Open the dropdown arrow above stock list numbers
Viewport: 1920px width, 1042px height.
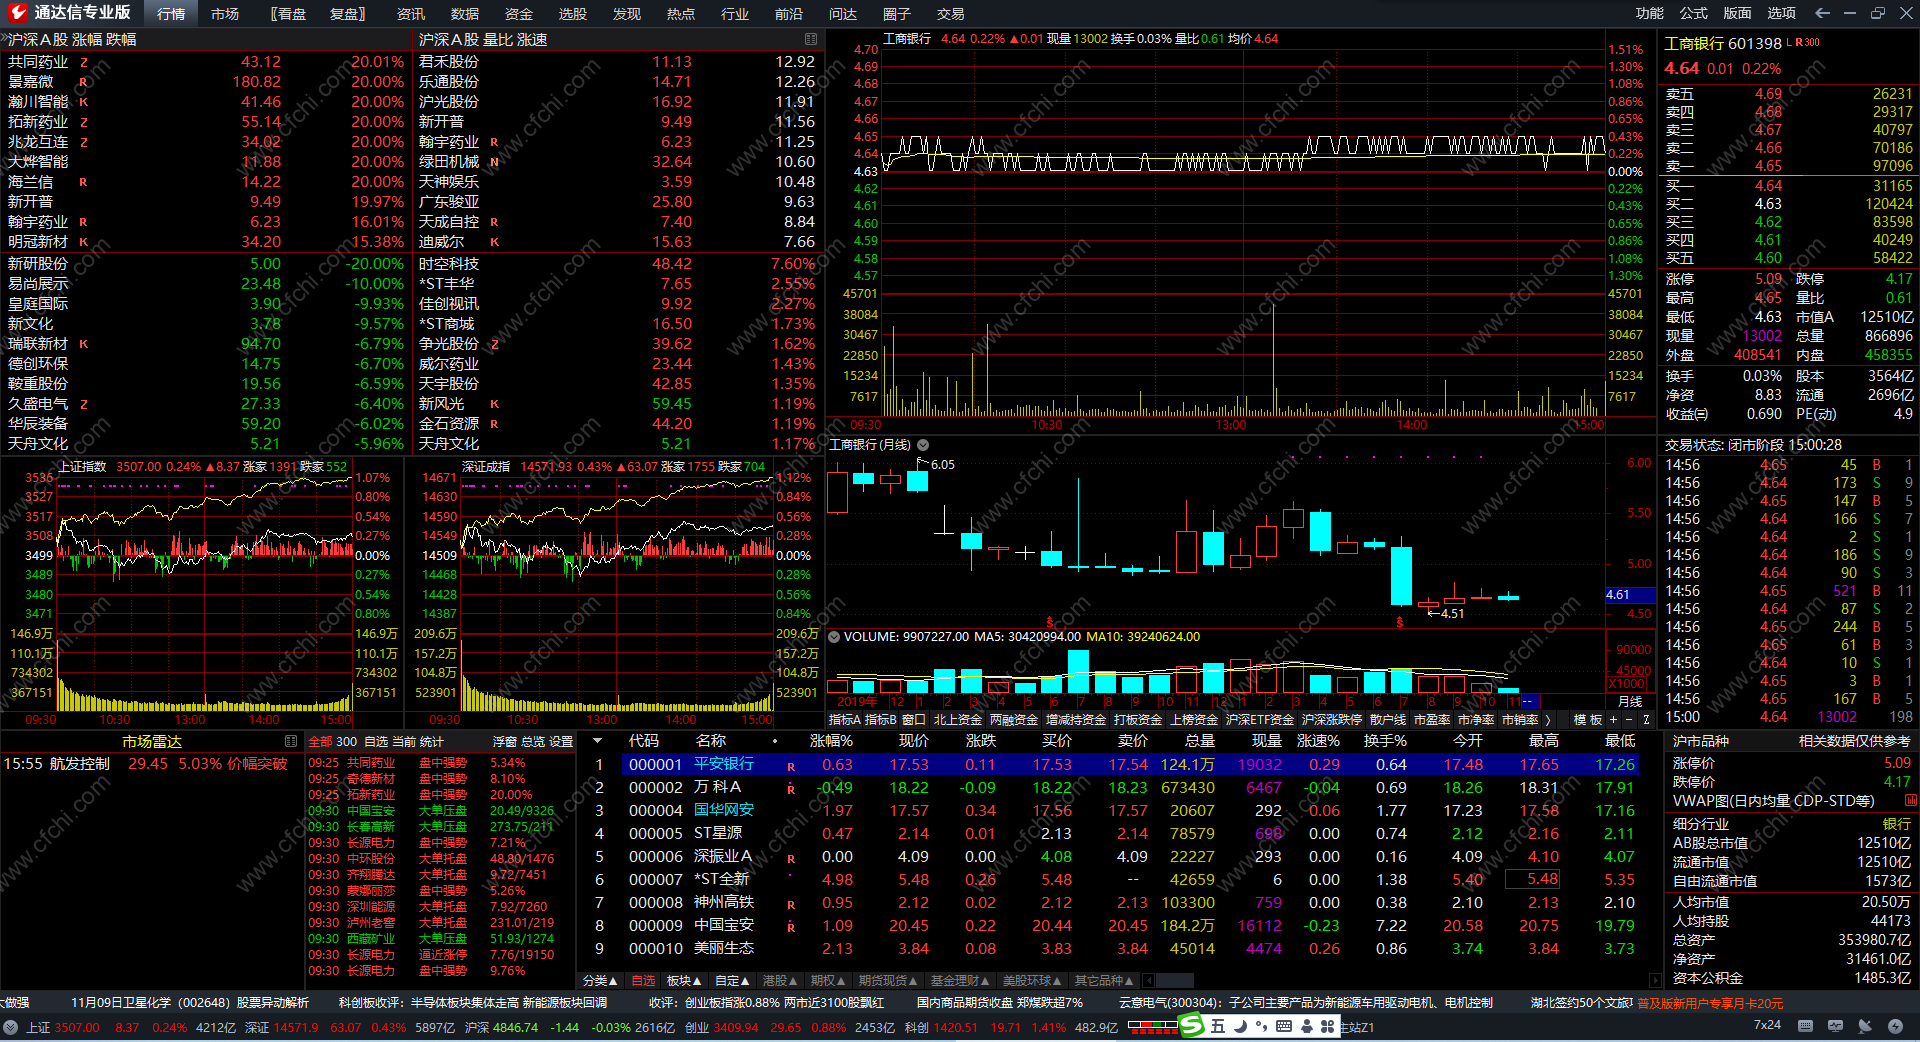tap(598, 741)
